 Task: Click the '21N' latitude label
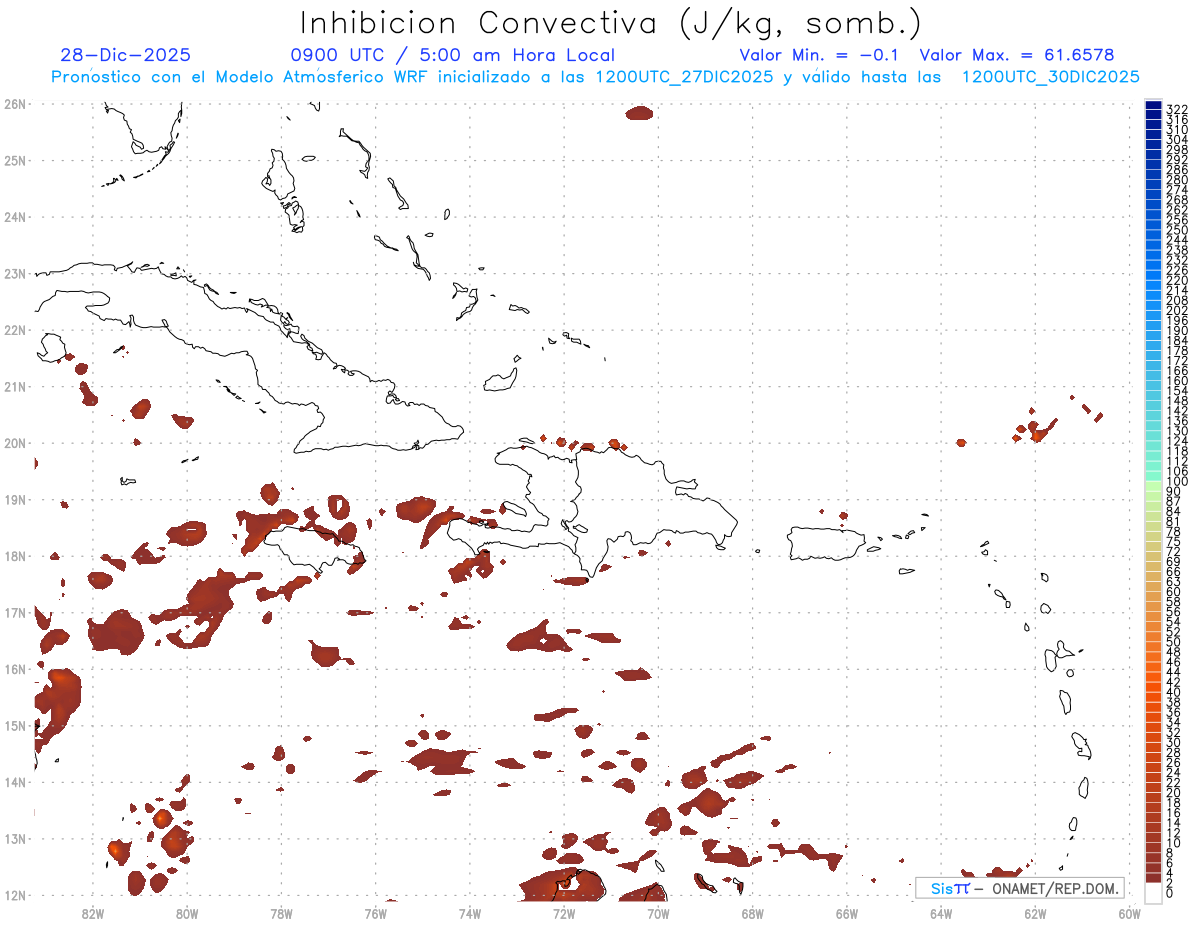[15, 386]
